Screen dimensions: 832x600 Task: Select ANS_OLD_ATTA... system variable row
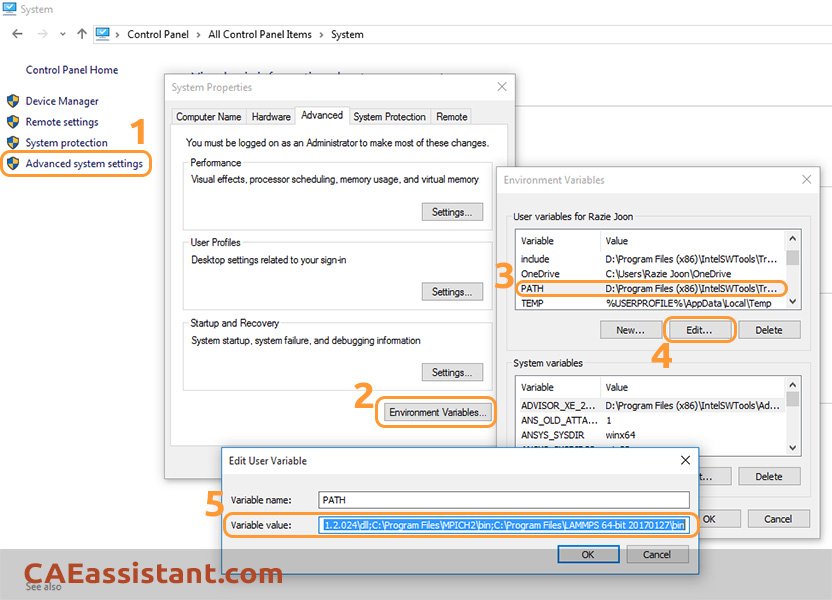649,420
